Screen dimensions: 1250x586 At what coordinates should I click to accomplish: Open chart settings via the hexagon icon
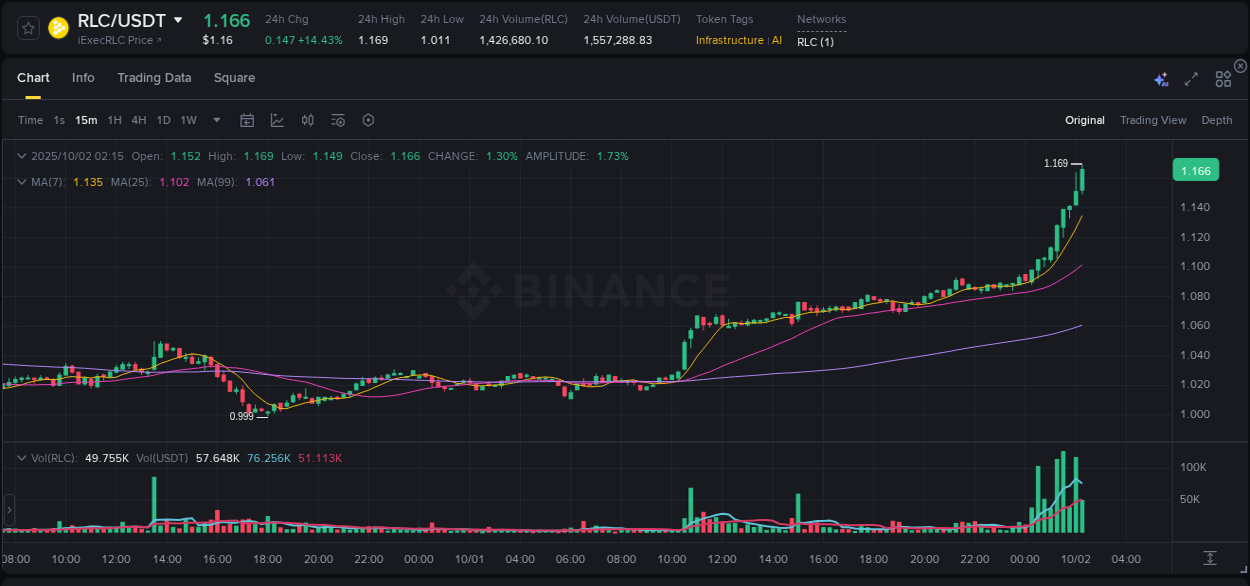tap(368, 119)
